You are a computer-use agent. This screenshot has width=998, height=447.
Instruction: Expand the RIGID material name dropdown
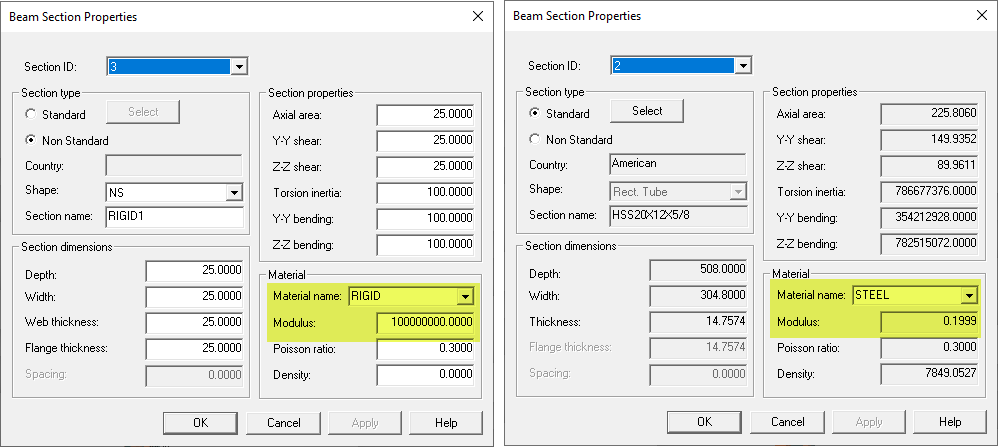pos(464,296)
